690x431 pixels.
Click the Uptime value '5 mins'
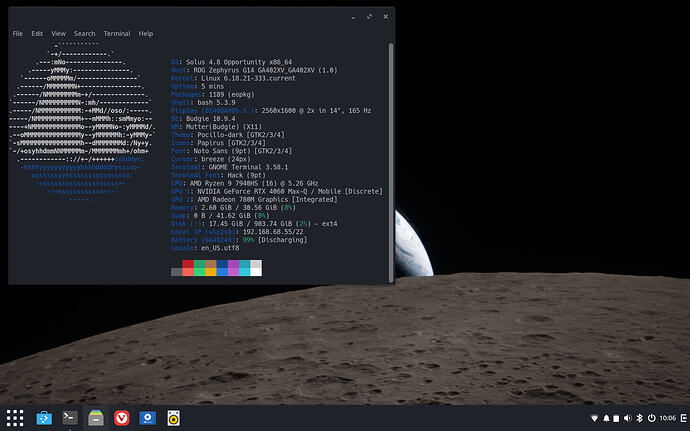[213, 86]
